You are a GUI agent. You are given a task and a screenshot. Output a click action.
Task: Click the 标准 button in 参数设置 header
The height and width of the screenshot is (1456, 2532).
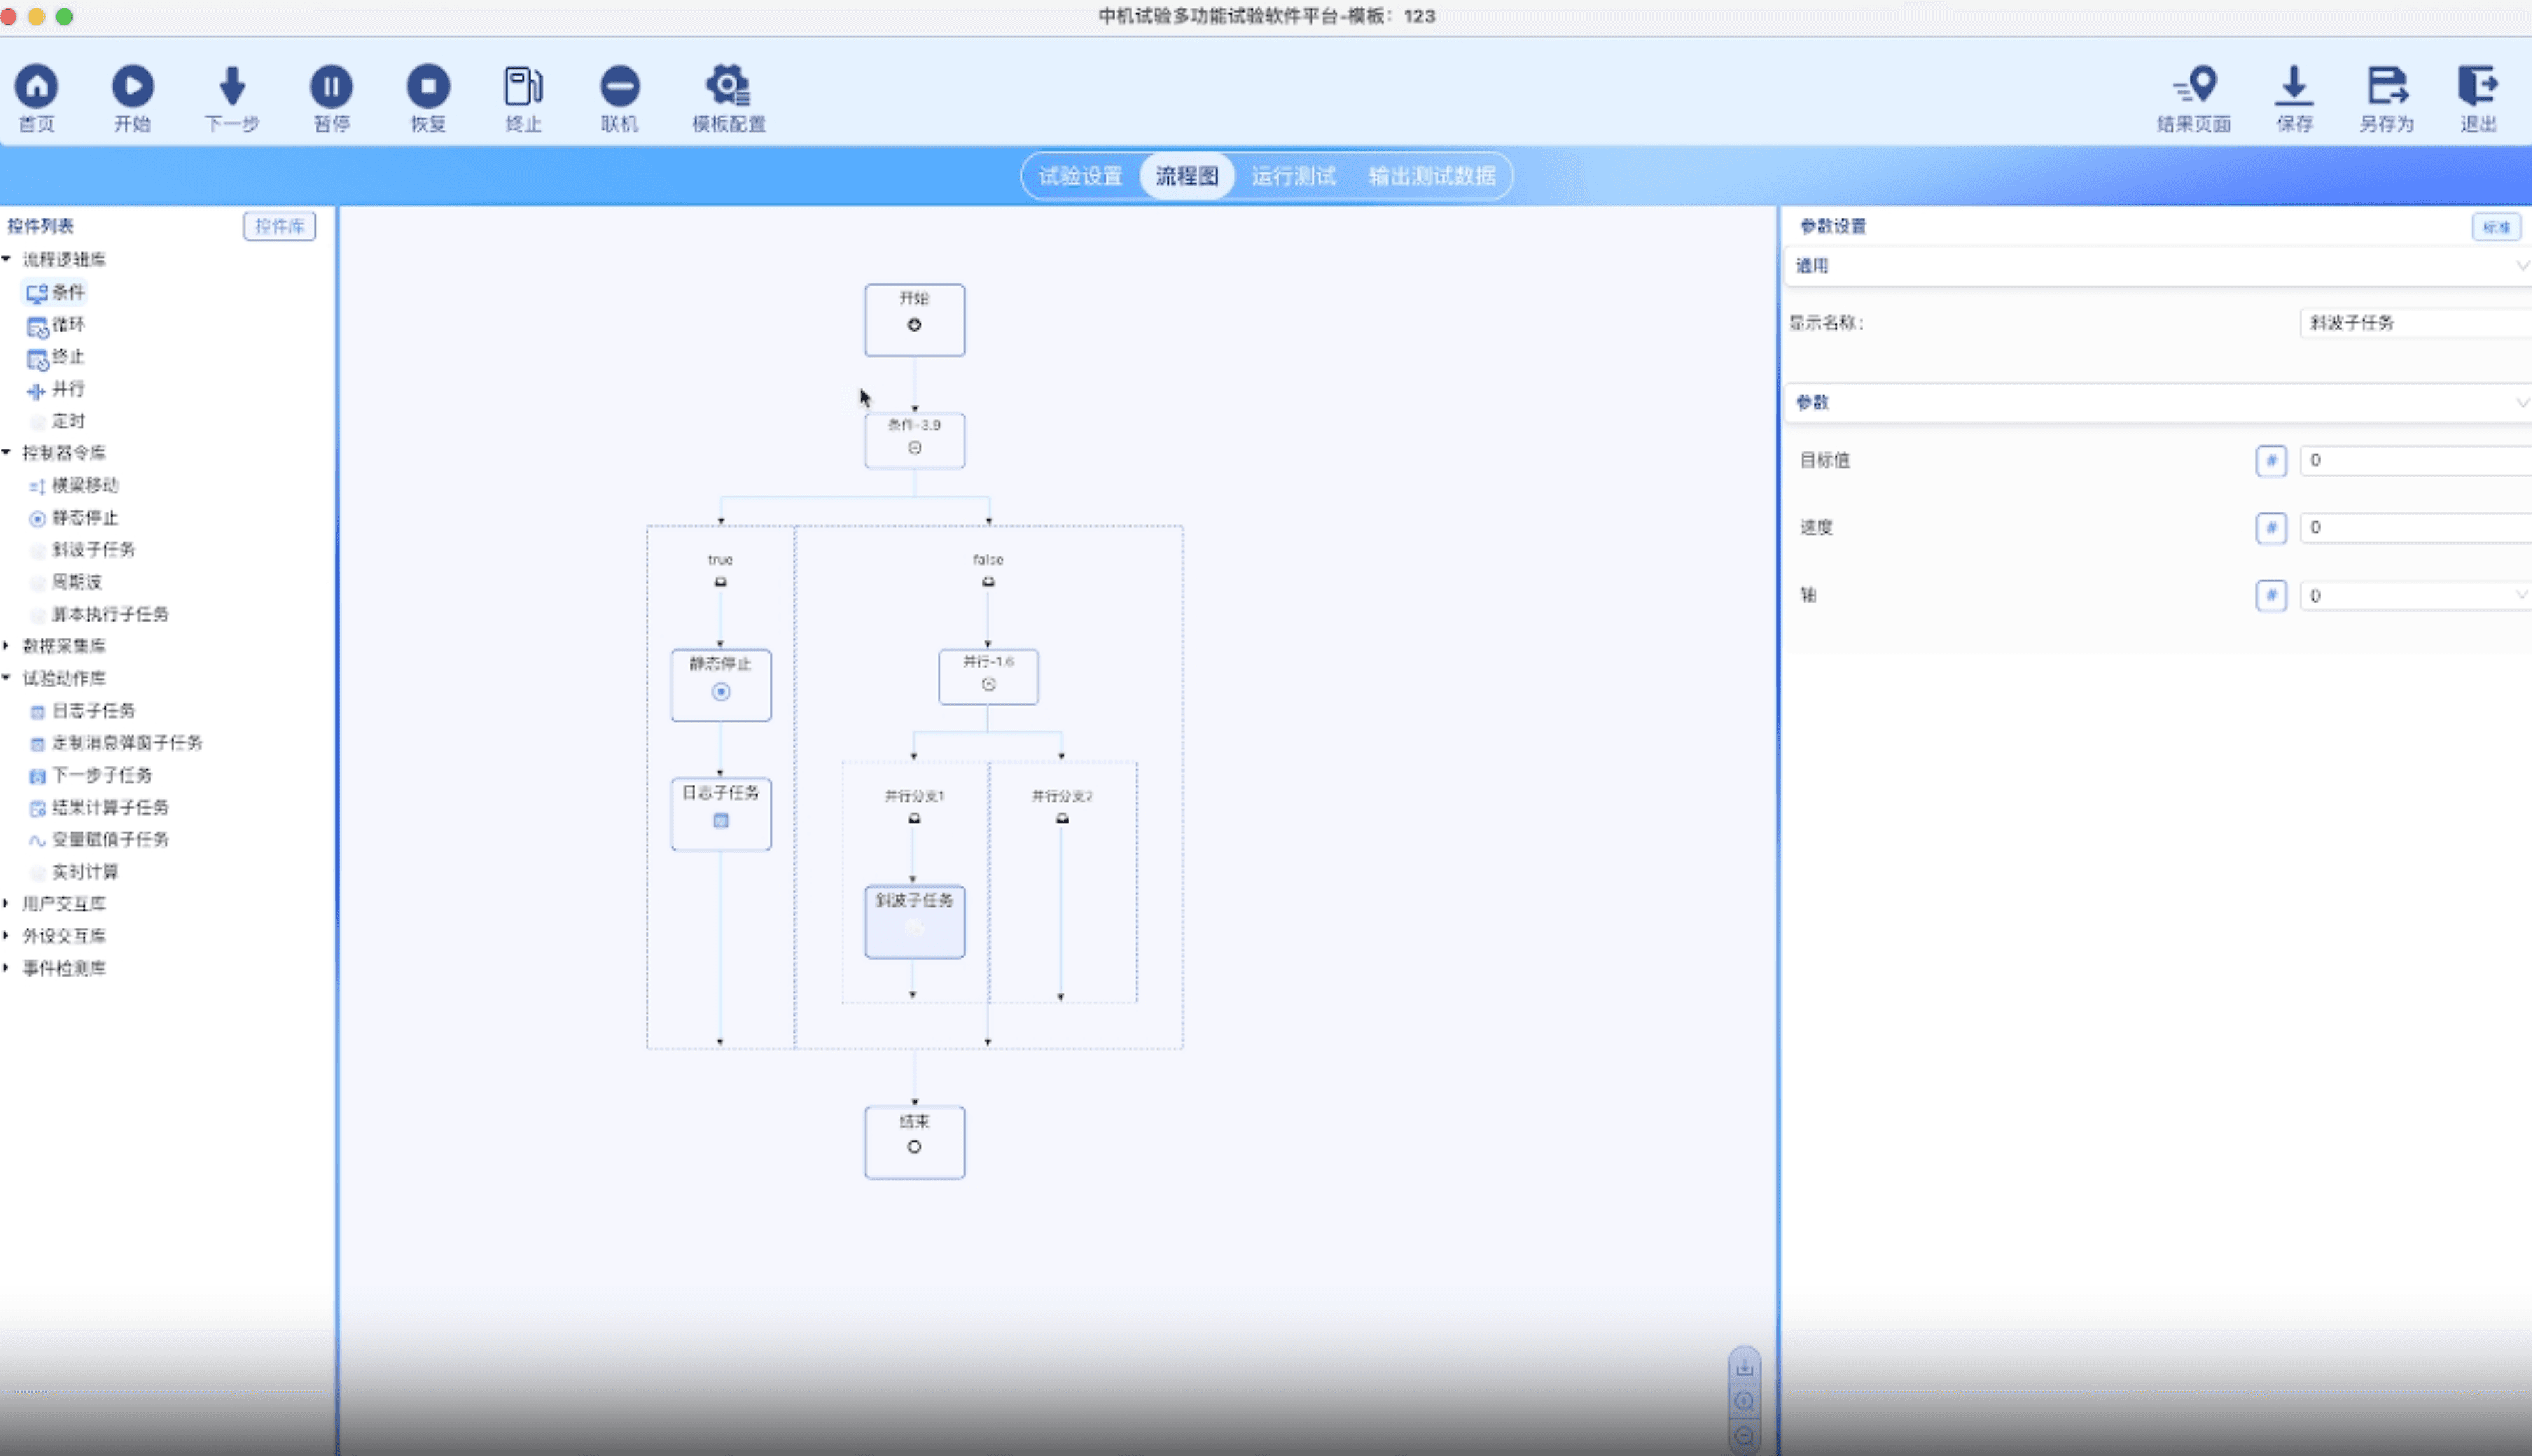coord(2496,227)
